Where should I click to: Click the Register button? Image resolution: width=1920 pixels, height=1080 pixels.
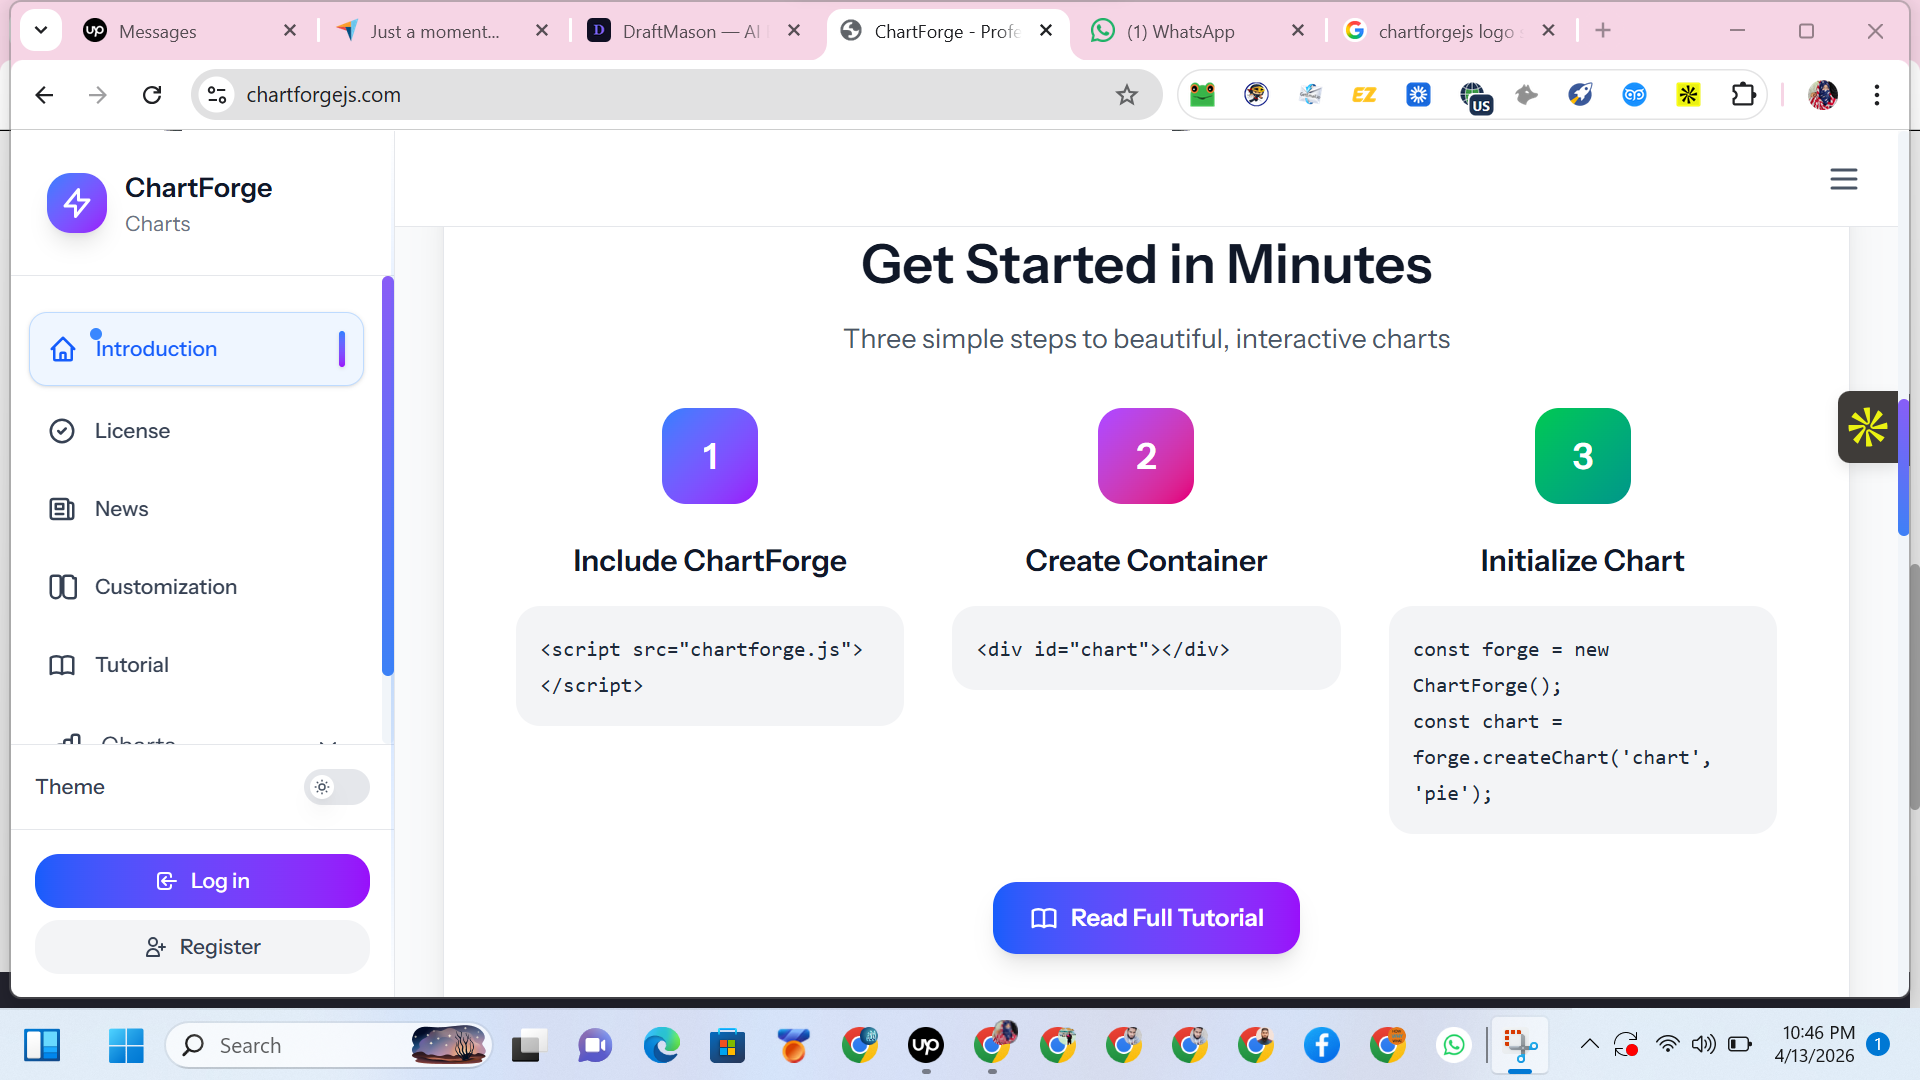pos(202,947)
